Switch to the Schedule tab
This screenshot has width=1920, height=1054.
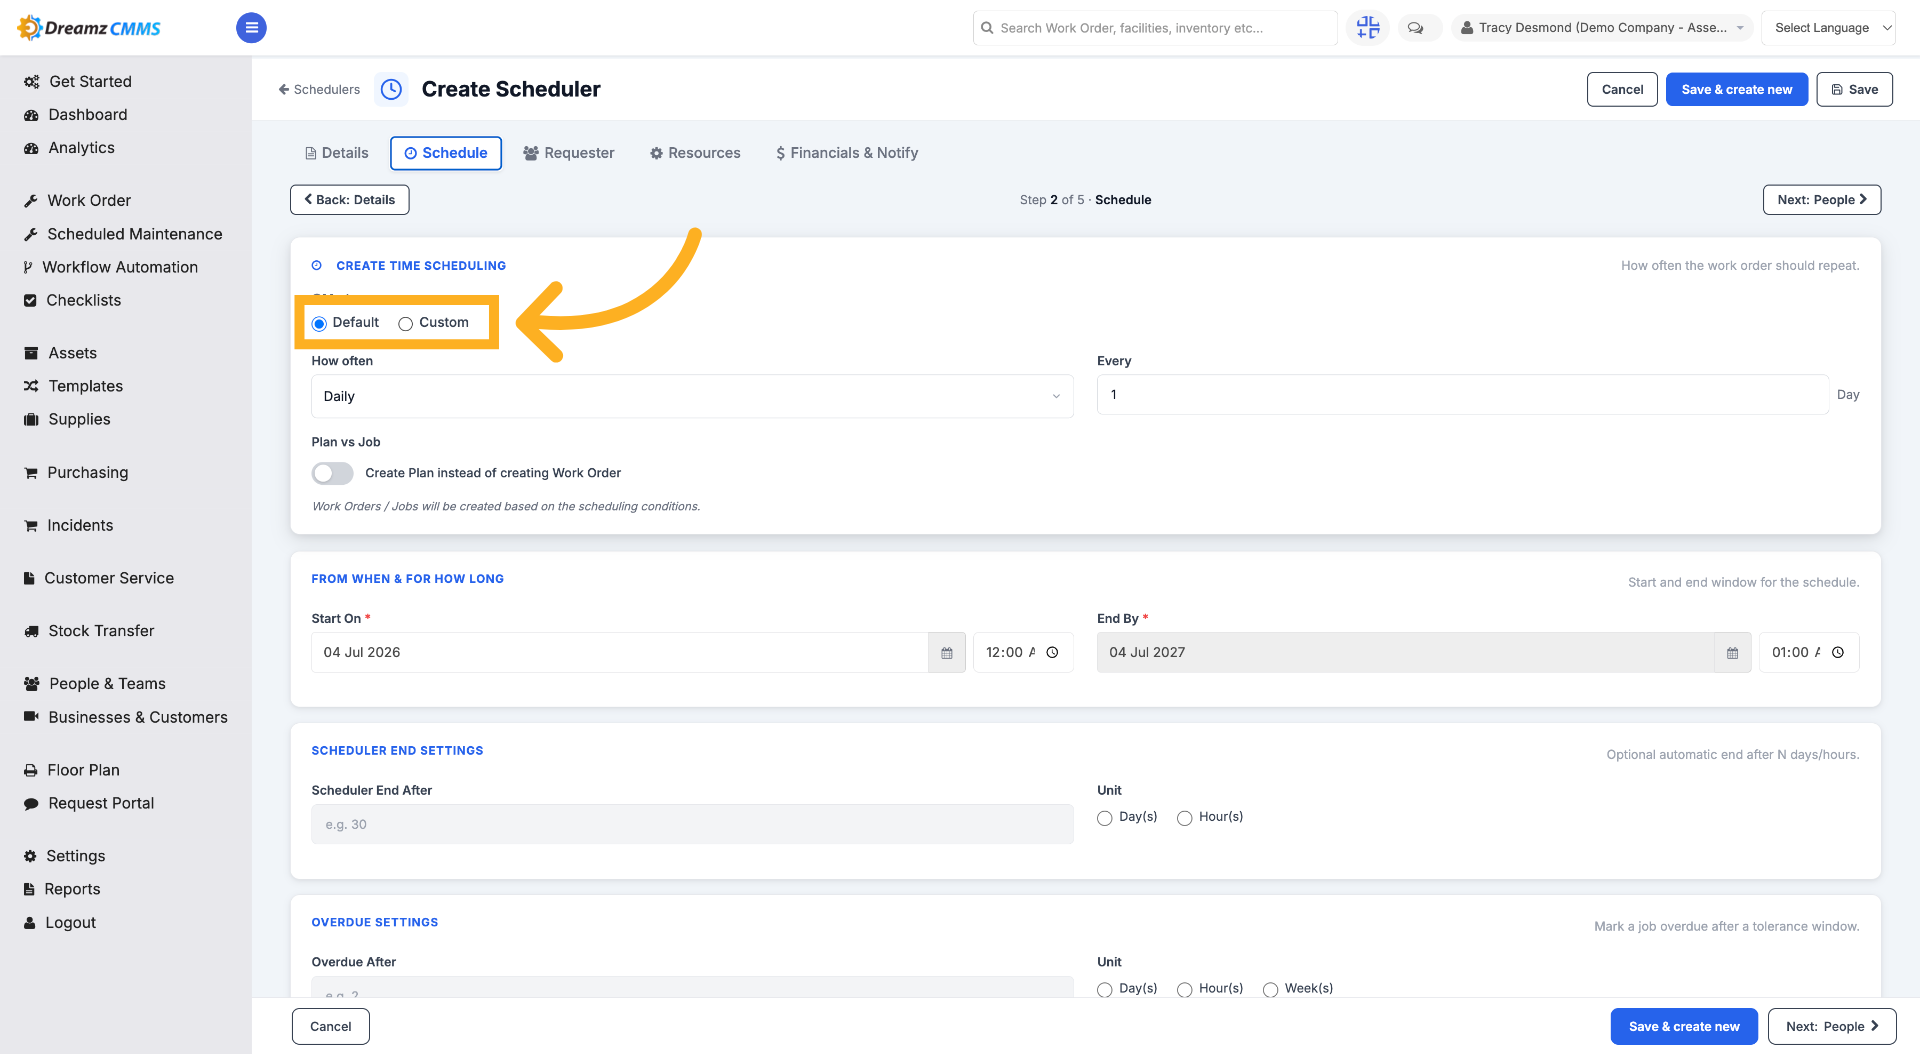(x=446, y=153)
